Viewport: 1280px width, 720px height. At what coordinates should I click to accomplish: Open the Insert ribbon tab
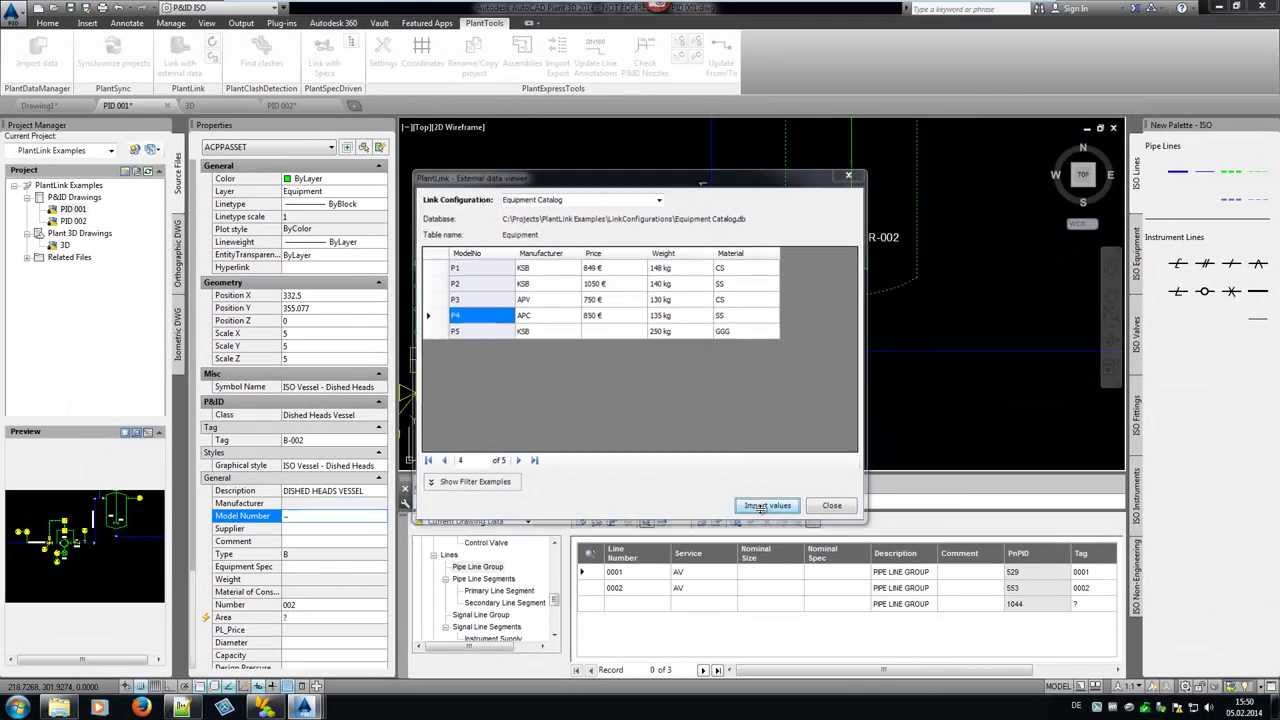tap(87, 23)
